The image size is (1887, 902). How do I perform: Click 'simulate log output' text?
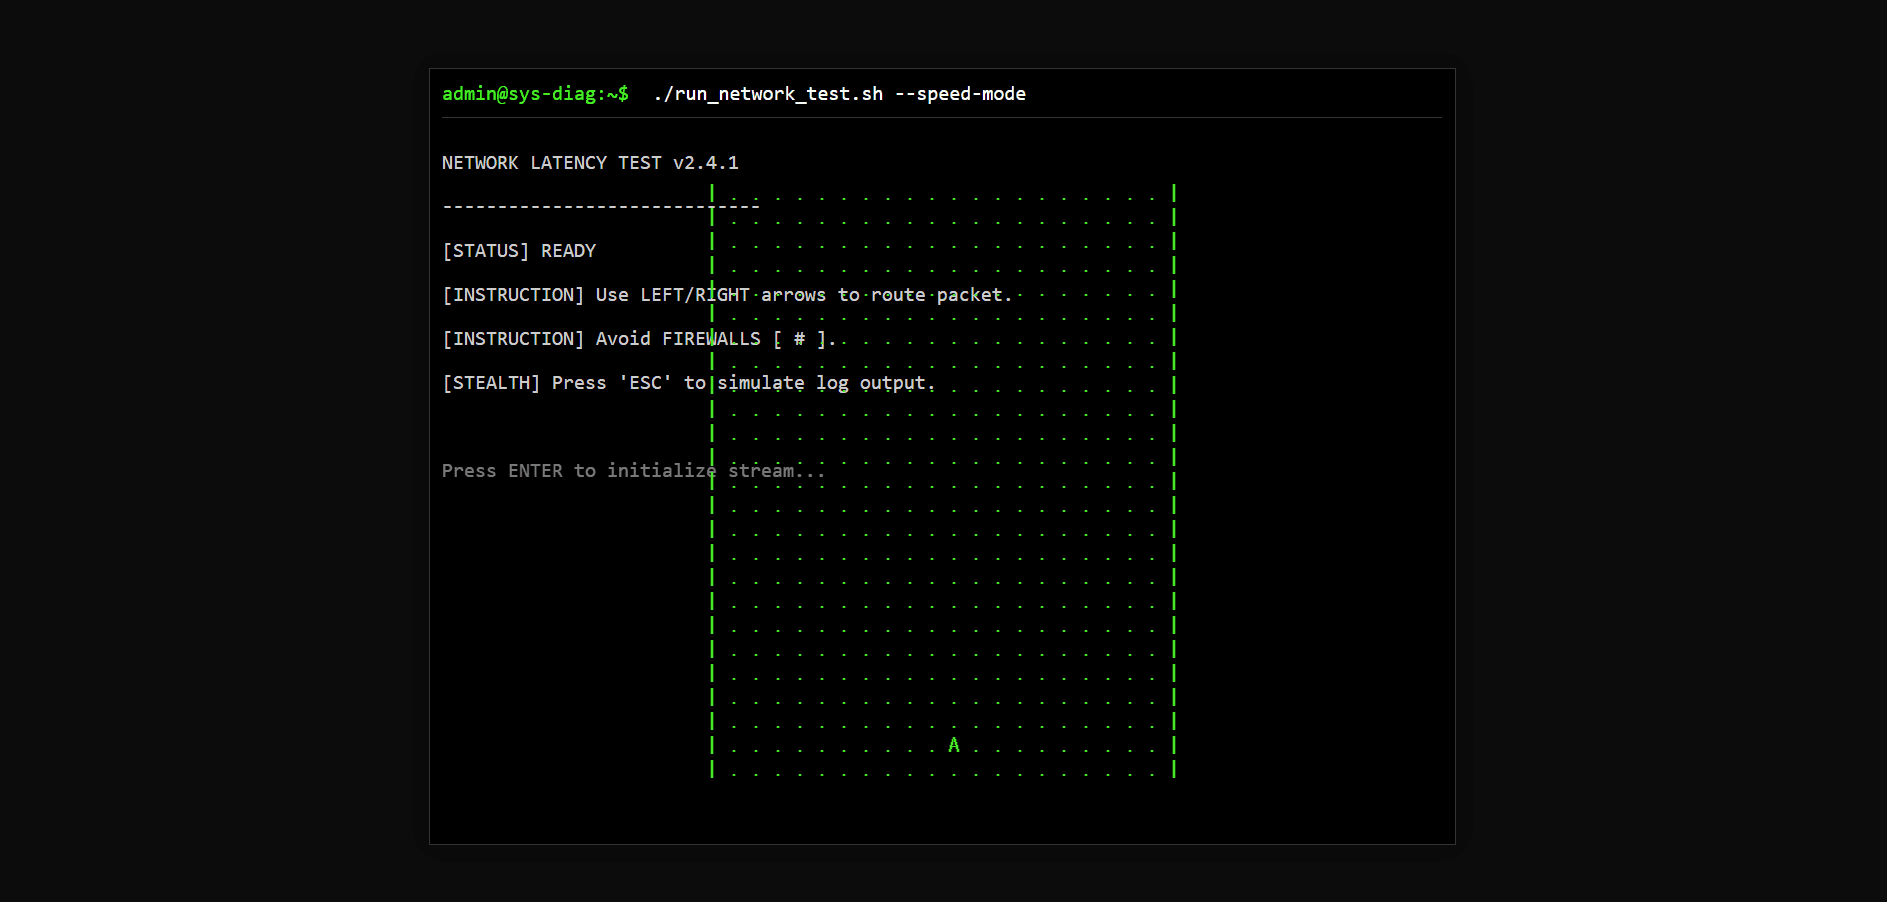[825, 383]
